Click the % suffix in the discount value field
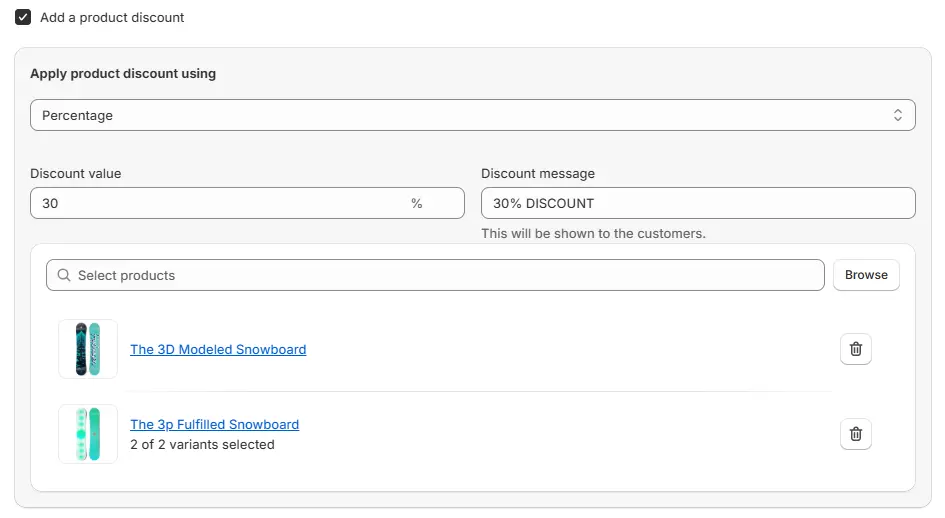The width and height of the screenshot is (945, 518). click(416, 203)
